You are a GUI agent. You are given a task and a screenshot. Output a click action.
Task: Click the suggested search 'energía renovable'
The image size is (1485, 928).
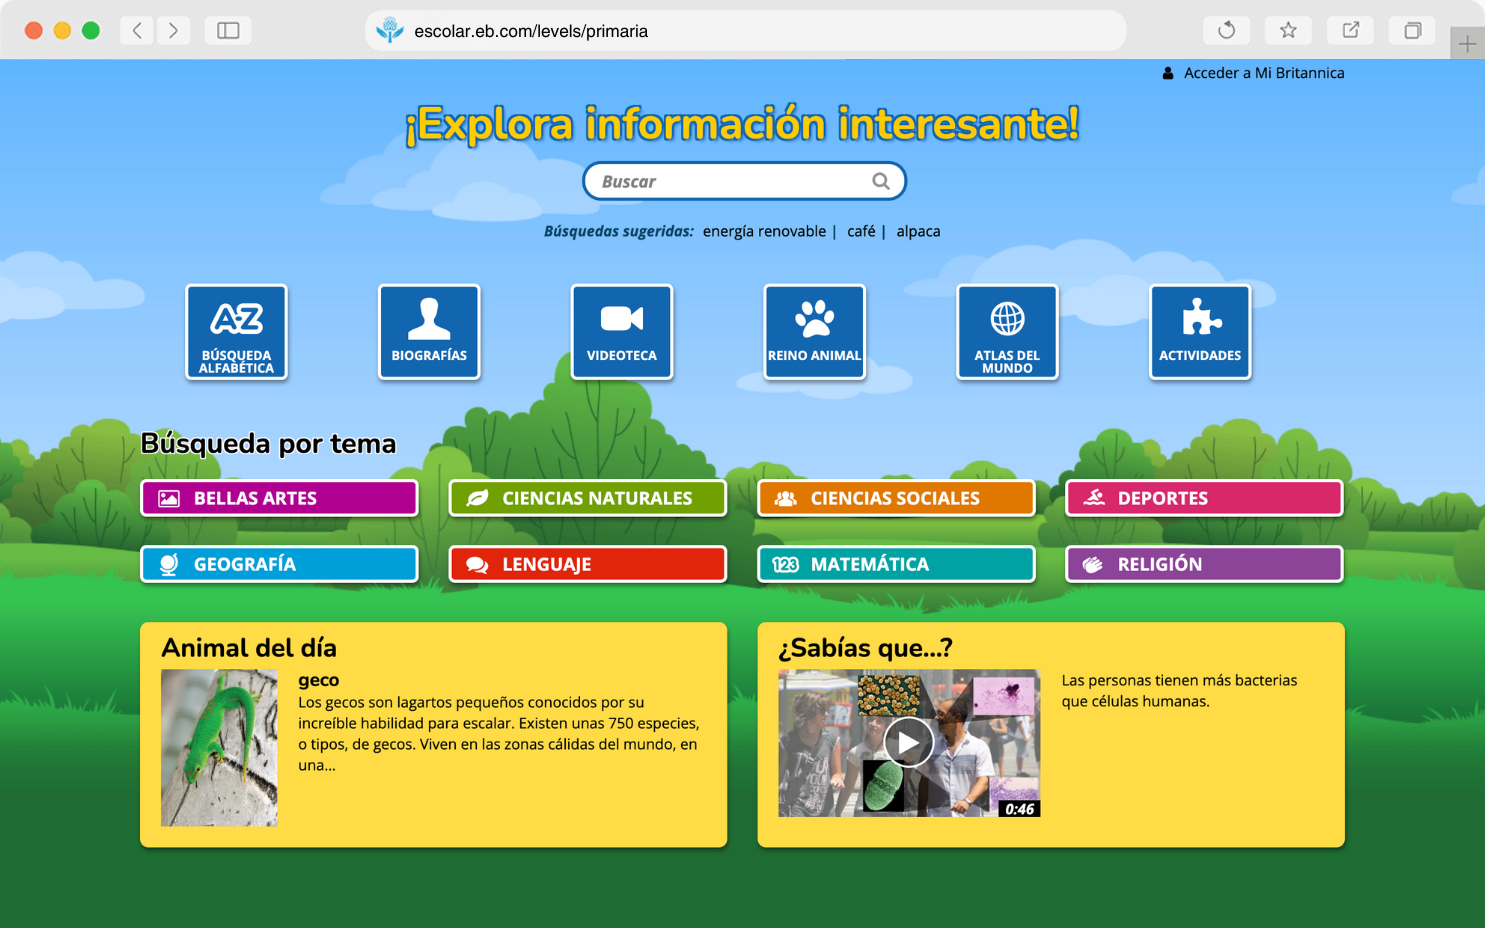[x=764, y=231]
